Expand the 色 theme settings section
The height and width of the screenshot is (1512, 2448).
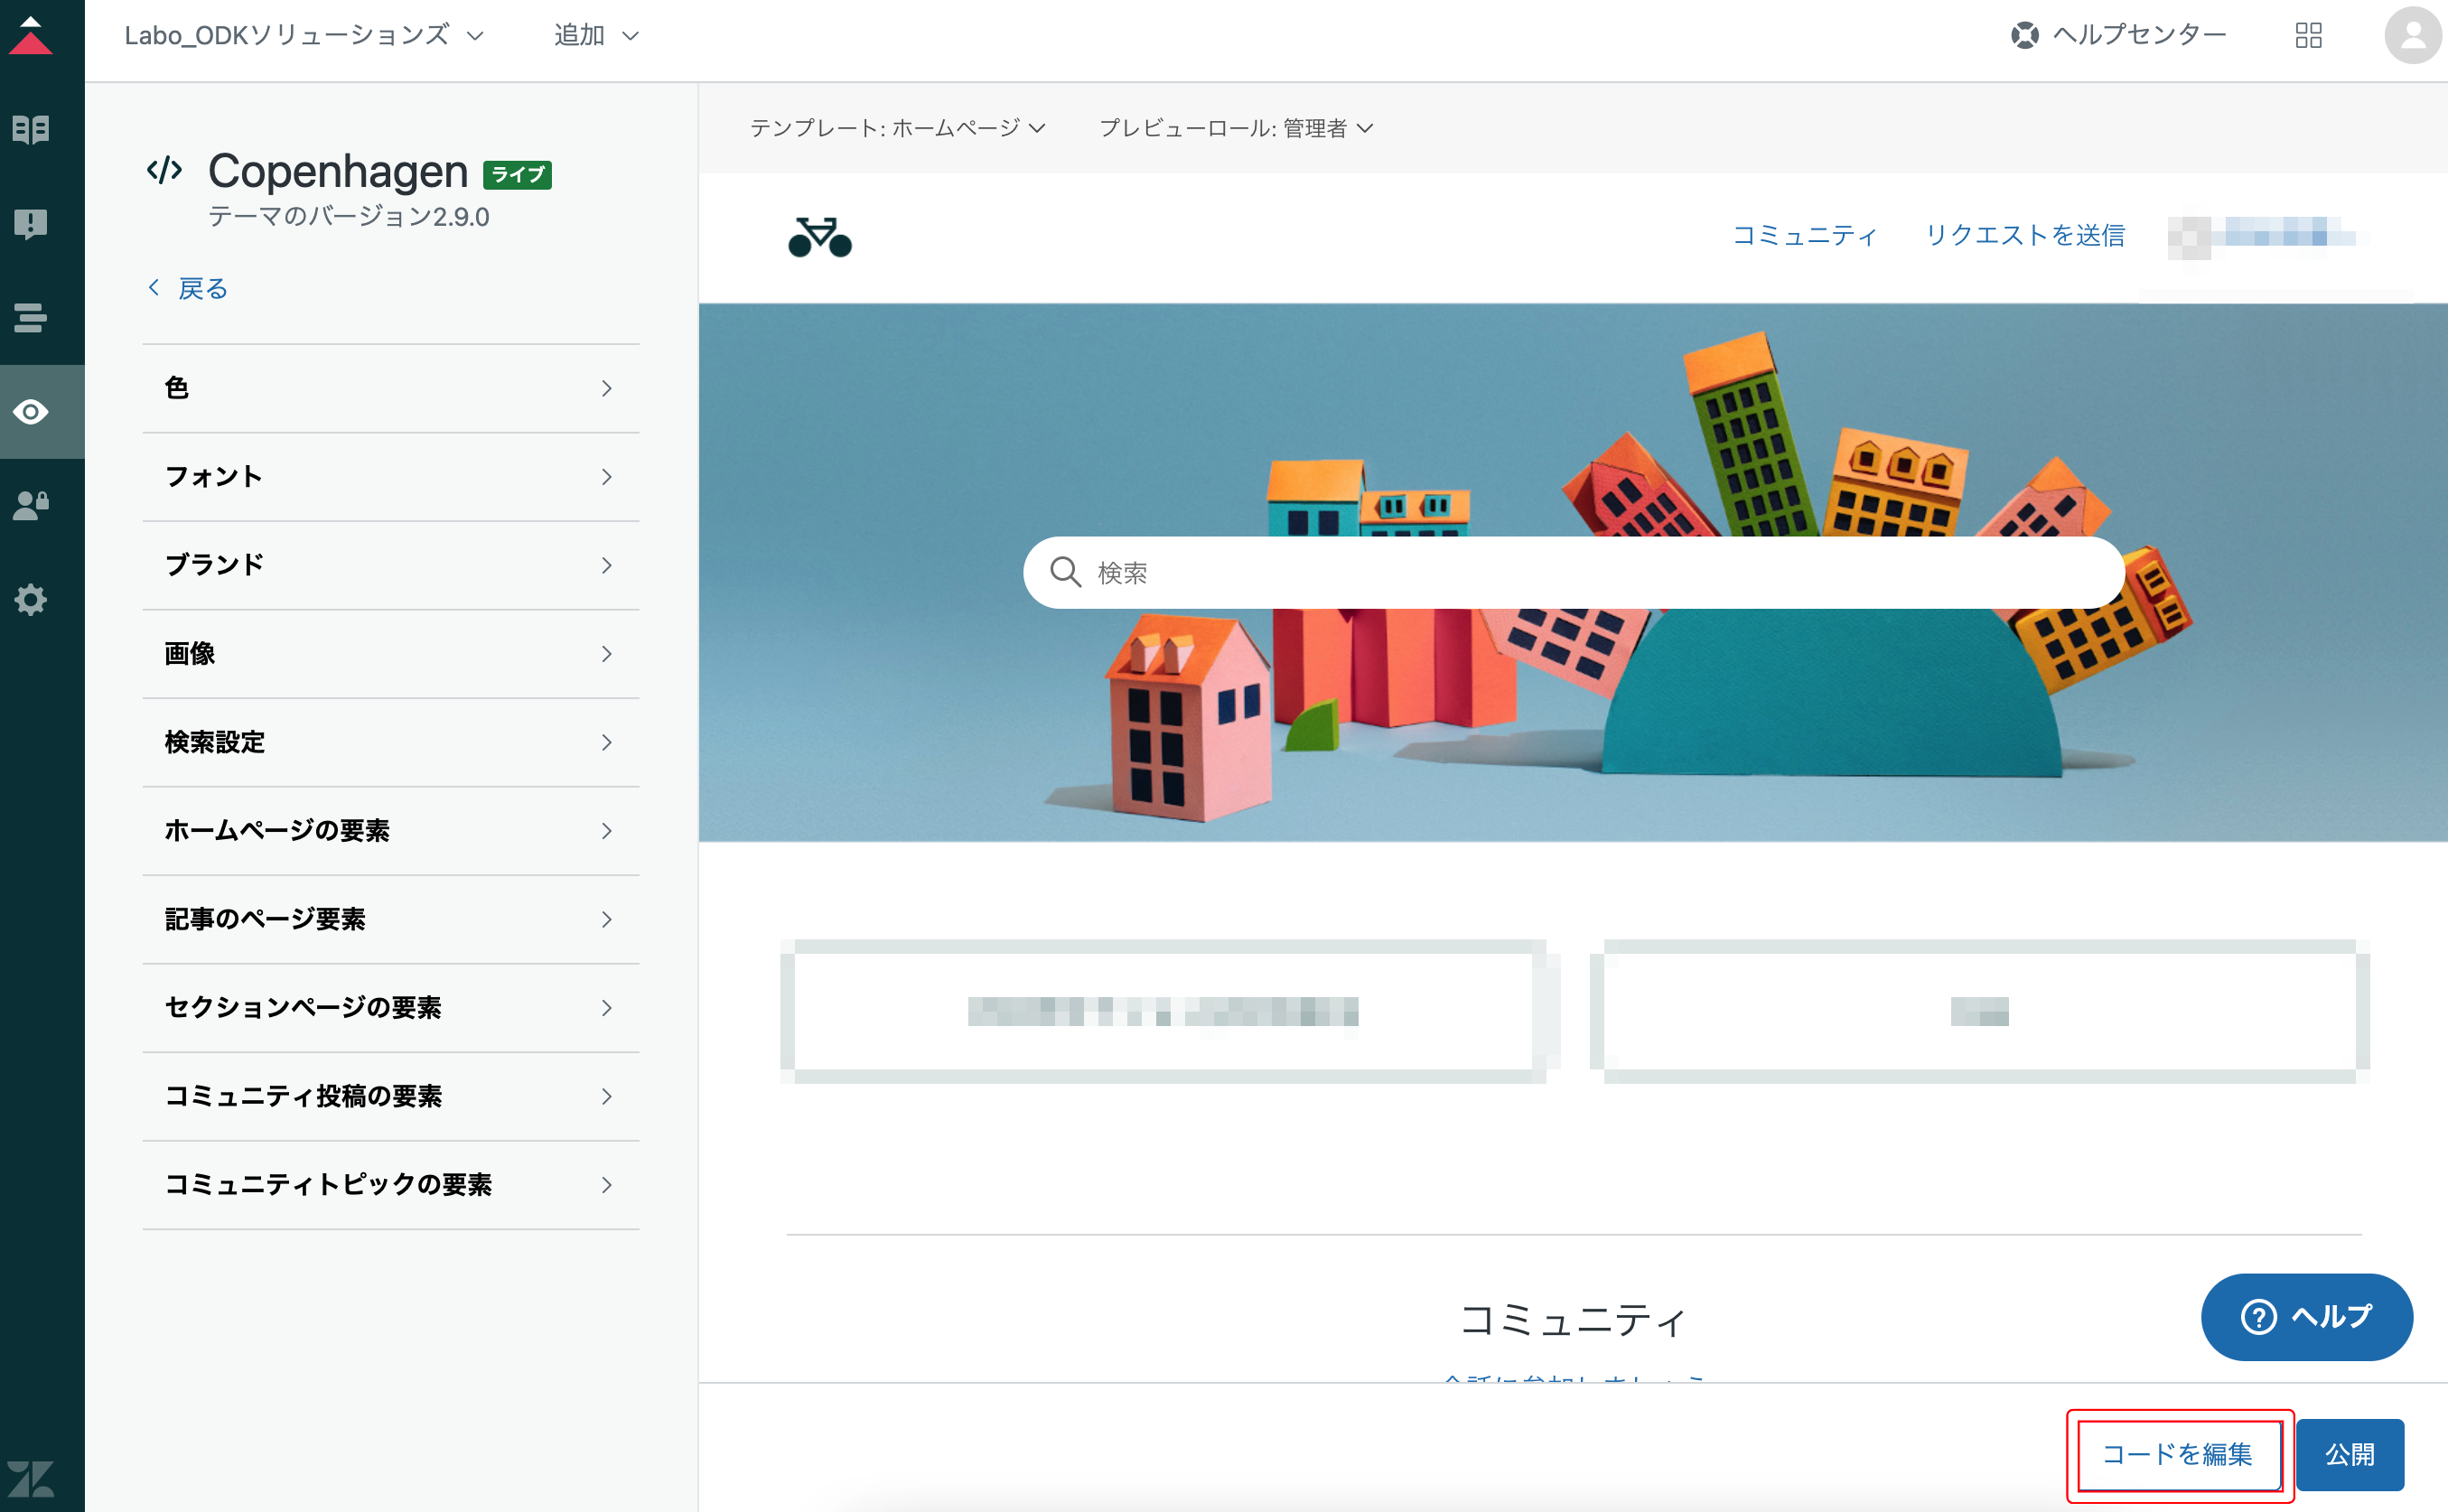point(390,388)
